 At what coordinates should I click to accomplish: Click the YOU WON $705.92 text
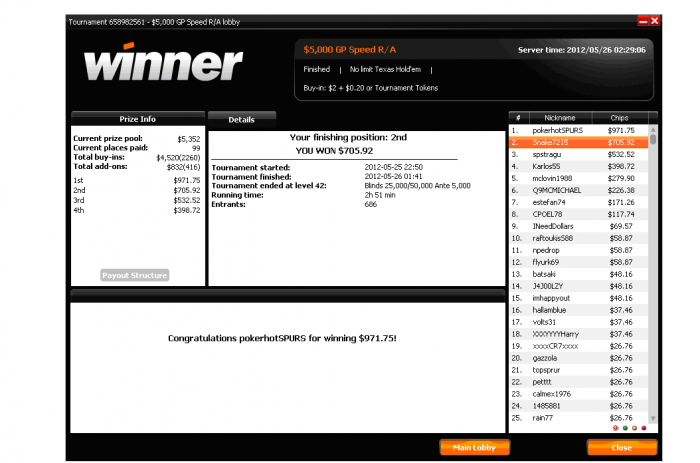pyautogui.click(x=334, y=151)
